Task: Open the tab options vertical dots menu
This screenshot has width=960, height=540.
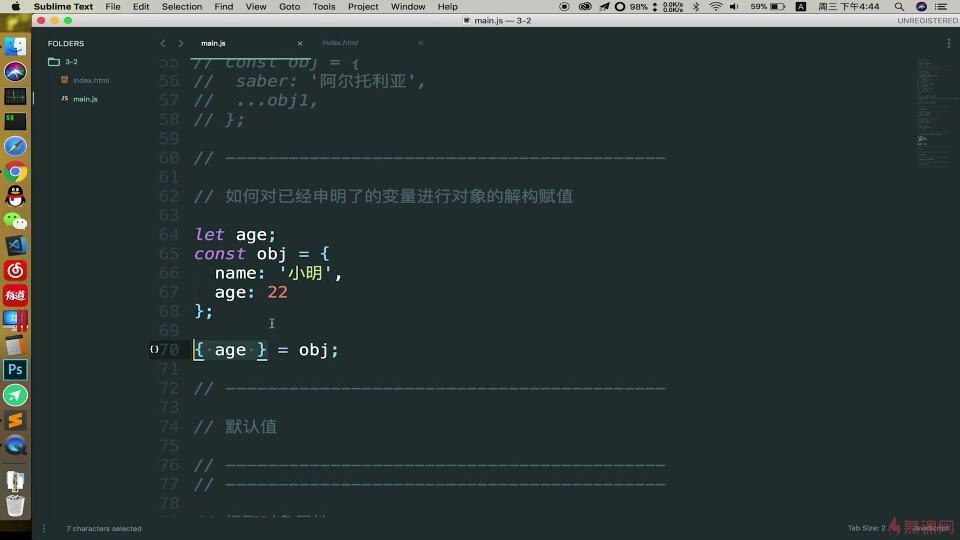Action: [x=949, y=43]
